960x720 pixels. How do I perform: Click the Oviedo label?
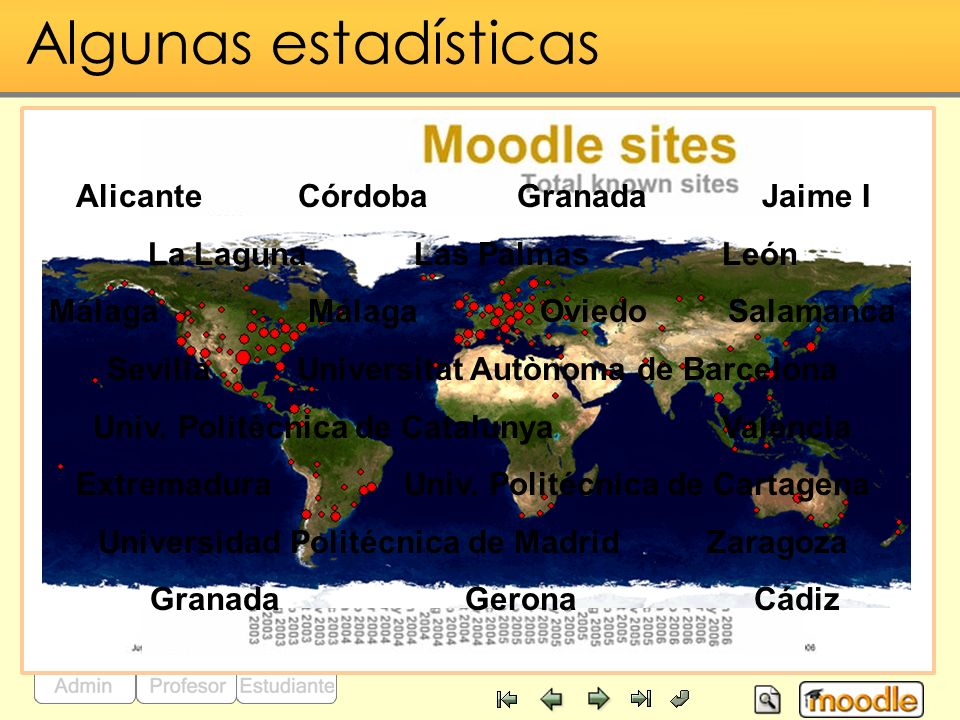[x=593, y=312]
